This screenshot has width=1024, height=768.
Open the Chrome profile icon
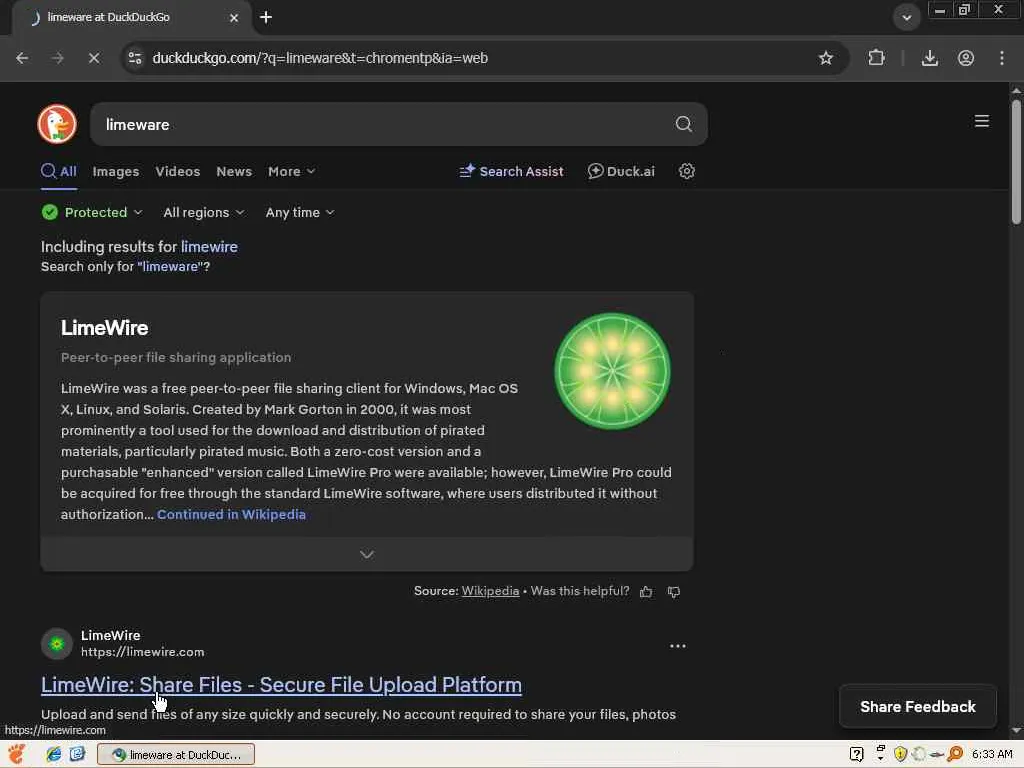tap(966, 58)
